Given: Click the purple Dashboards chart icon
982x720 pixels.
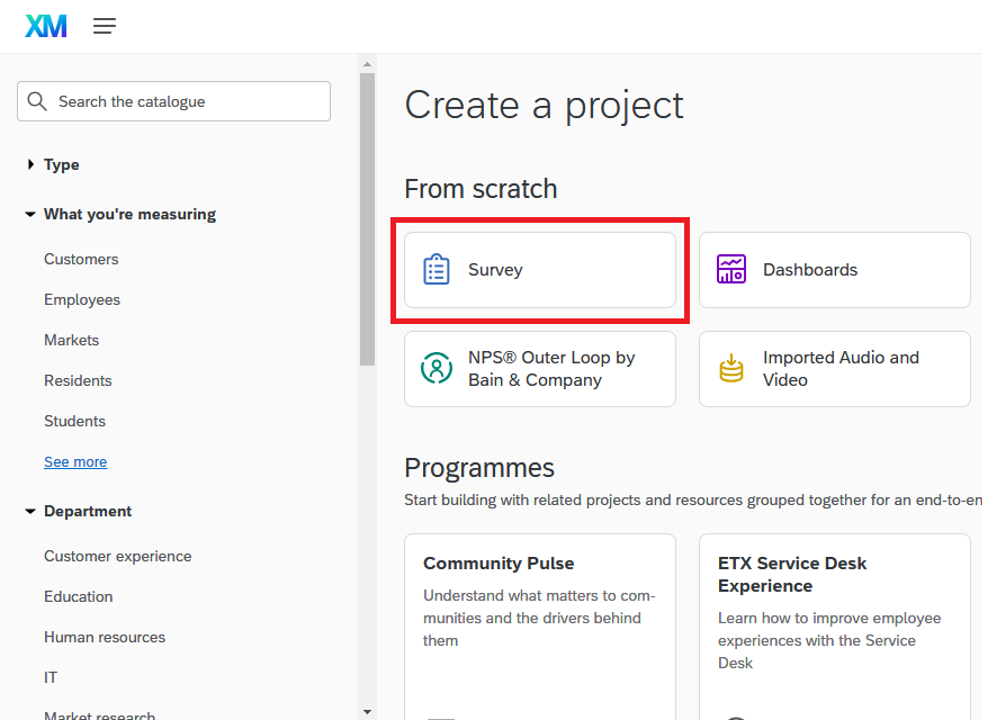Looking at the screenshot, I should coord(731,270).
